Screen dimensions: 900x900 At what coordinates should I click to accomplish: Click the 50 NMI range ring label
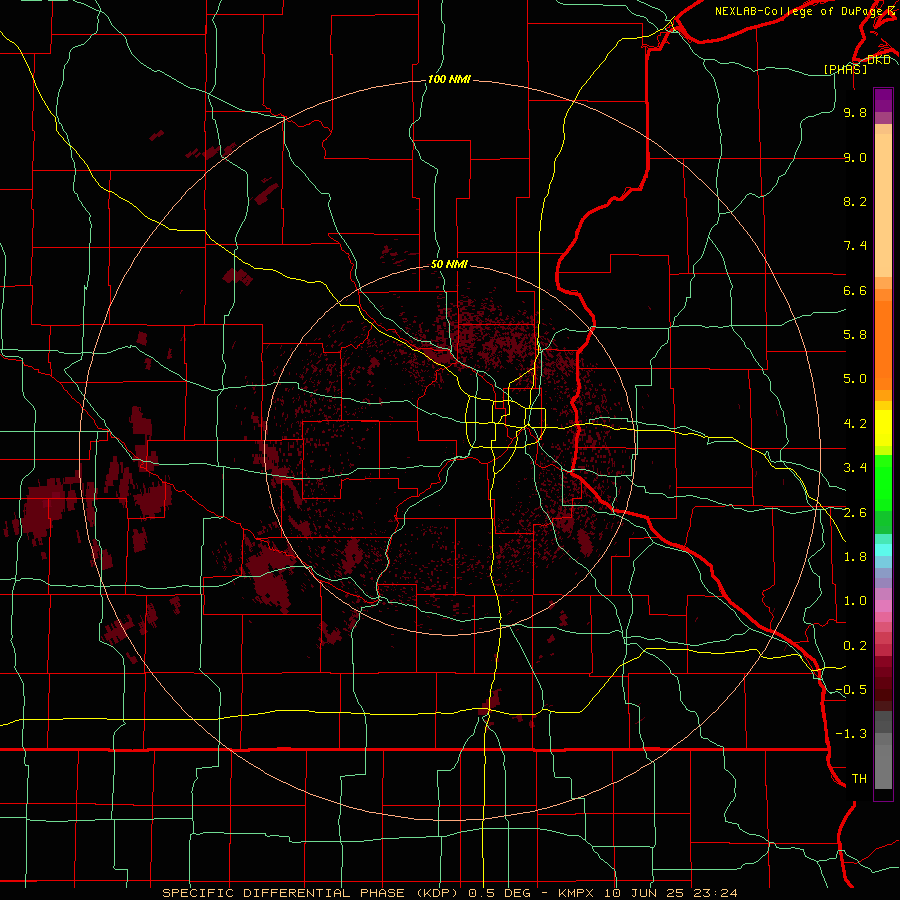pyautogui.click(x=449, y=264)
